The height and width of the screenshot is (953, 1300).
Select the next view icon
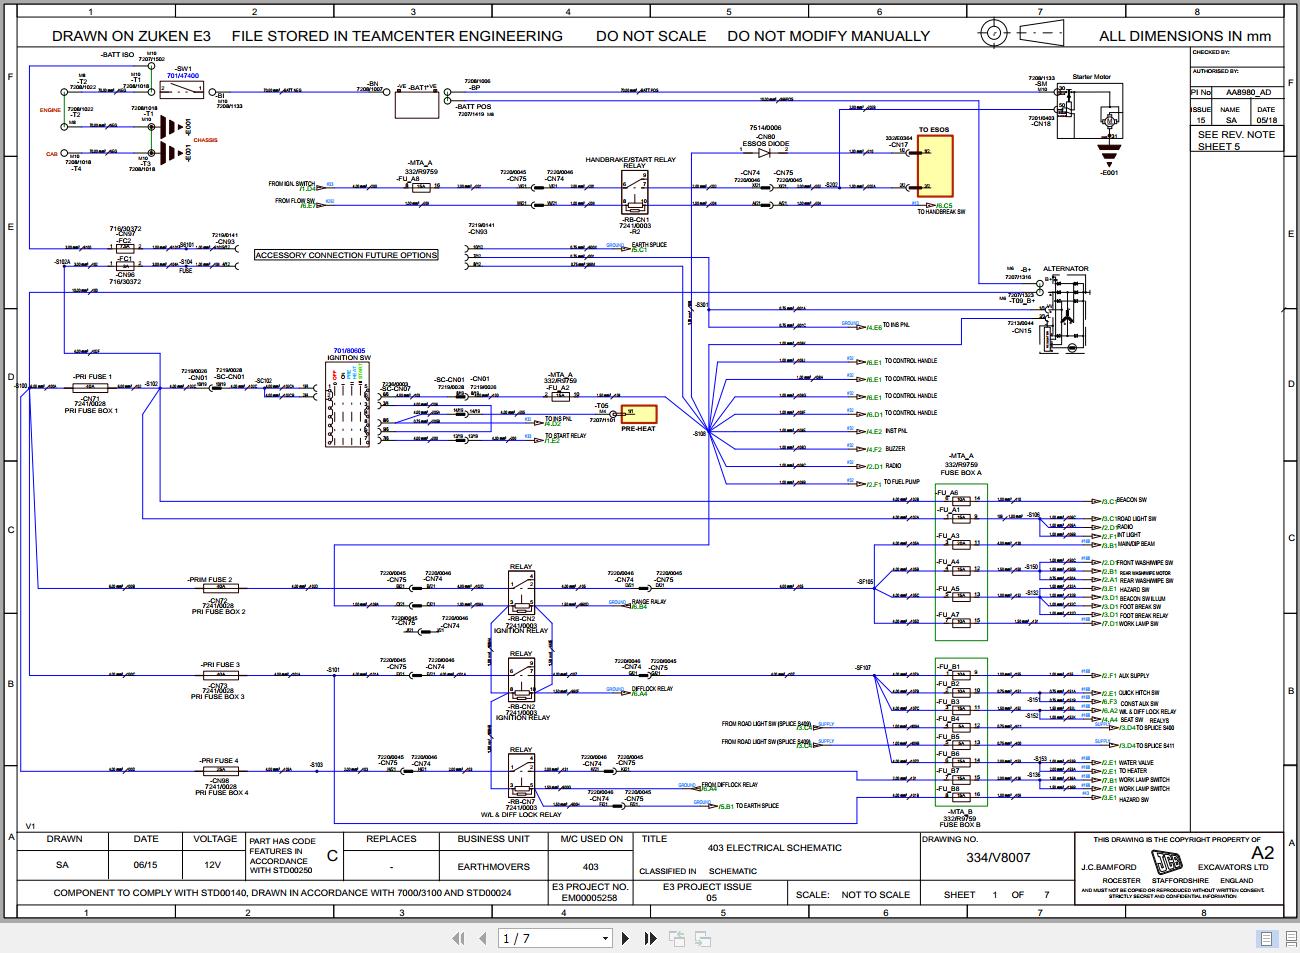[701, 938]
